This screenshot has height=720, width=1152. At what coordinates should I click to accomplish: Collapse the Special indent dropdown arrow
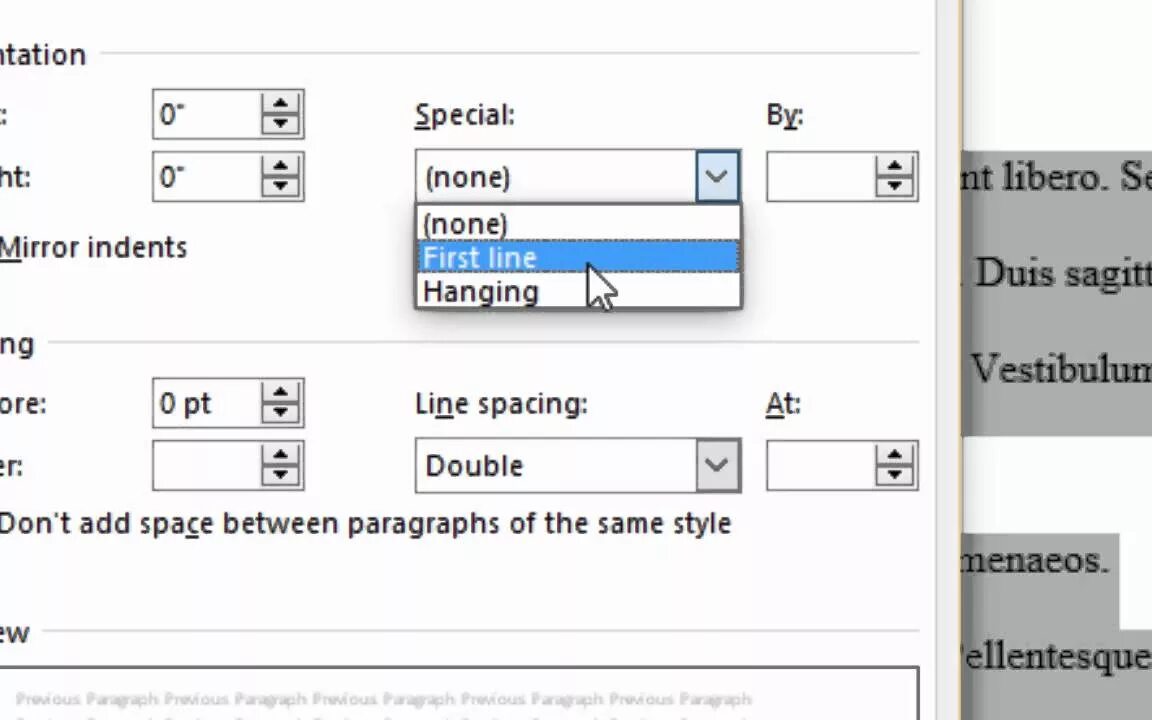pos(717,176)
